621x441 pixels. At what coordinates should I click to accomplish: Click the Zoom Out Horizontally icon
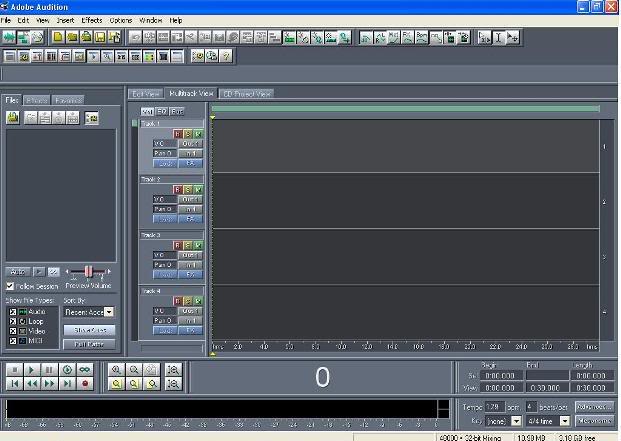[134, 370]
